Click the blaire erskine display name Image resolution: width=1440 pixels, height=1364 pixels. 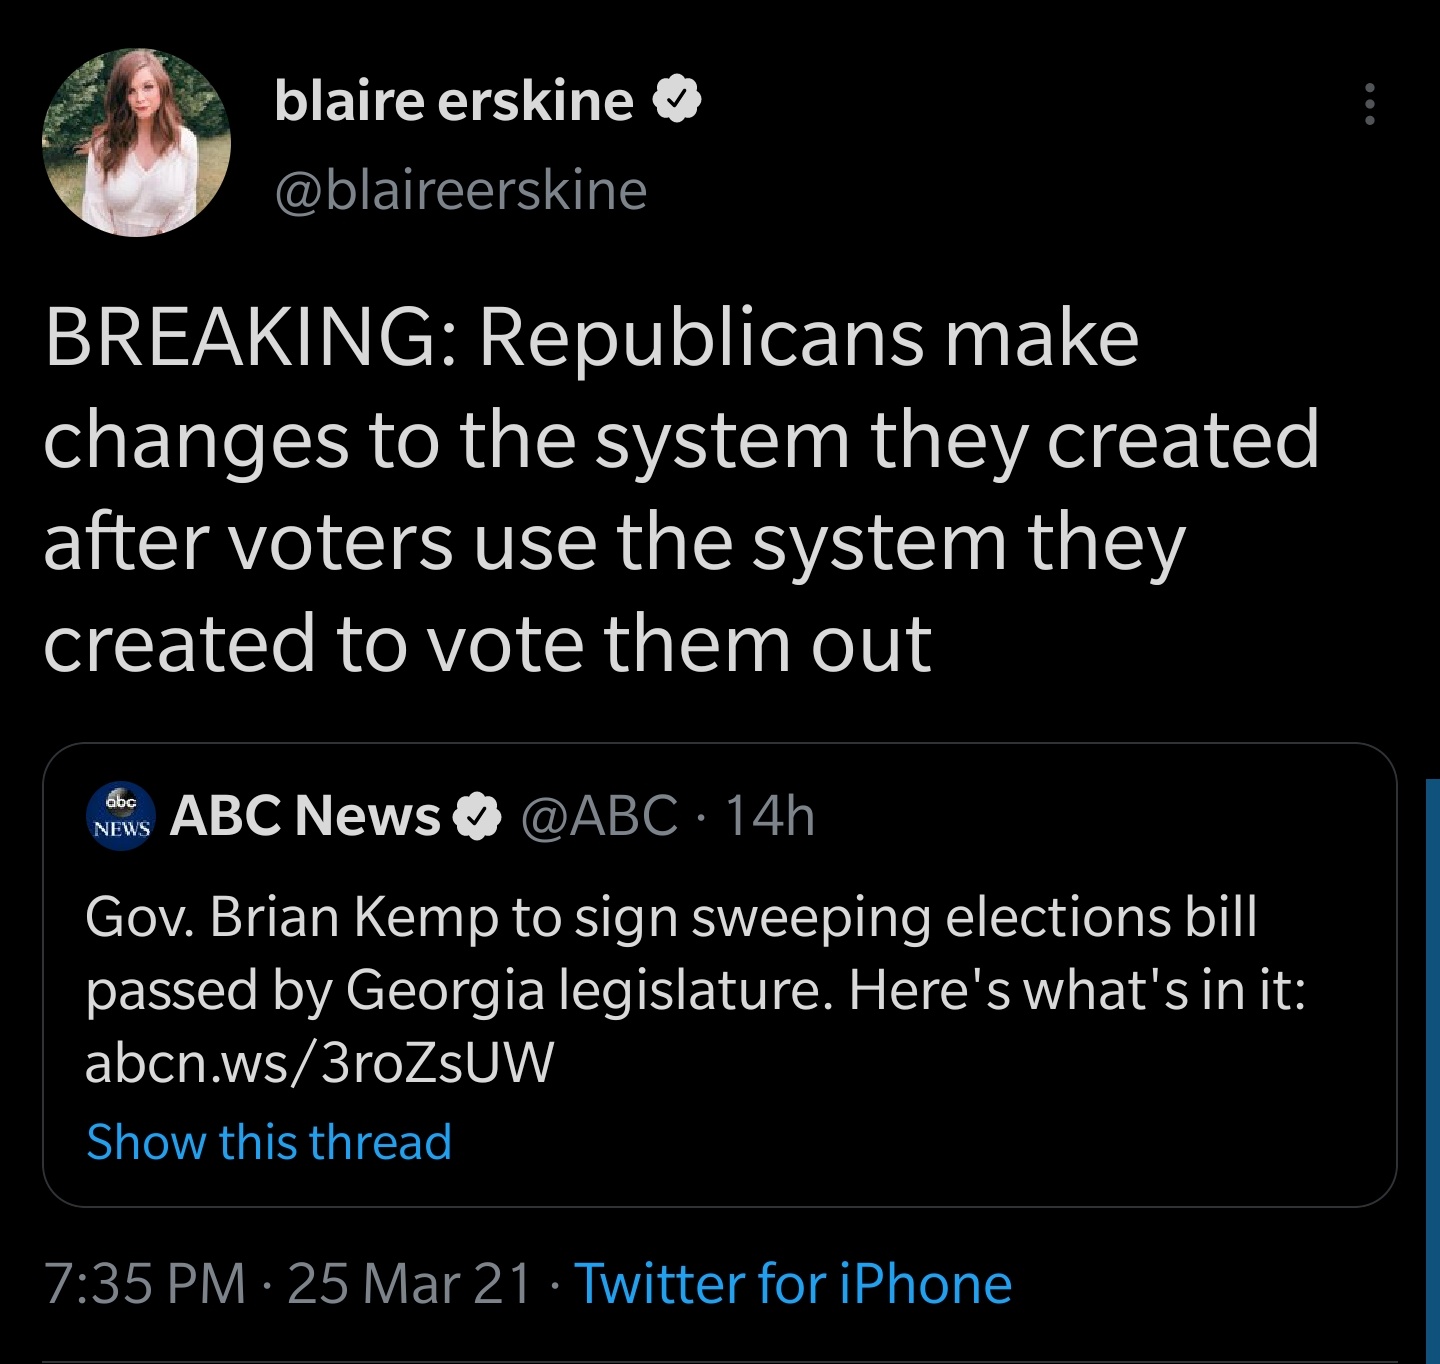tap(454, 100)
